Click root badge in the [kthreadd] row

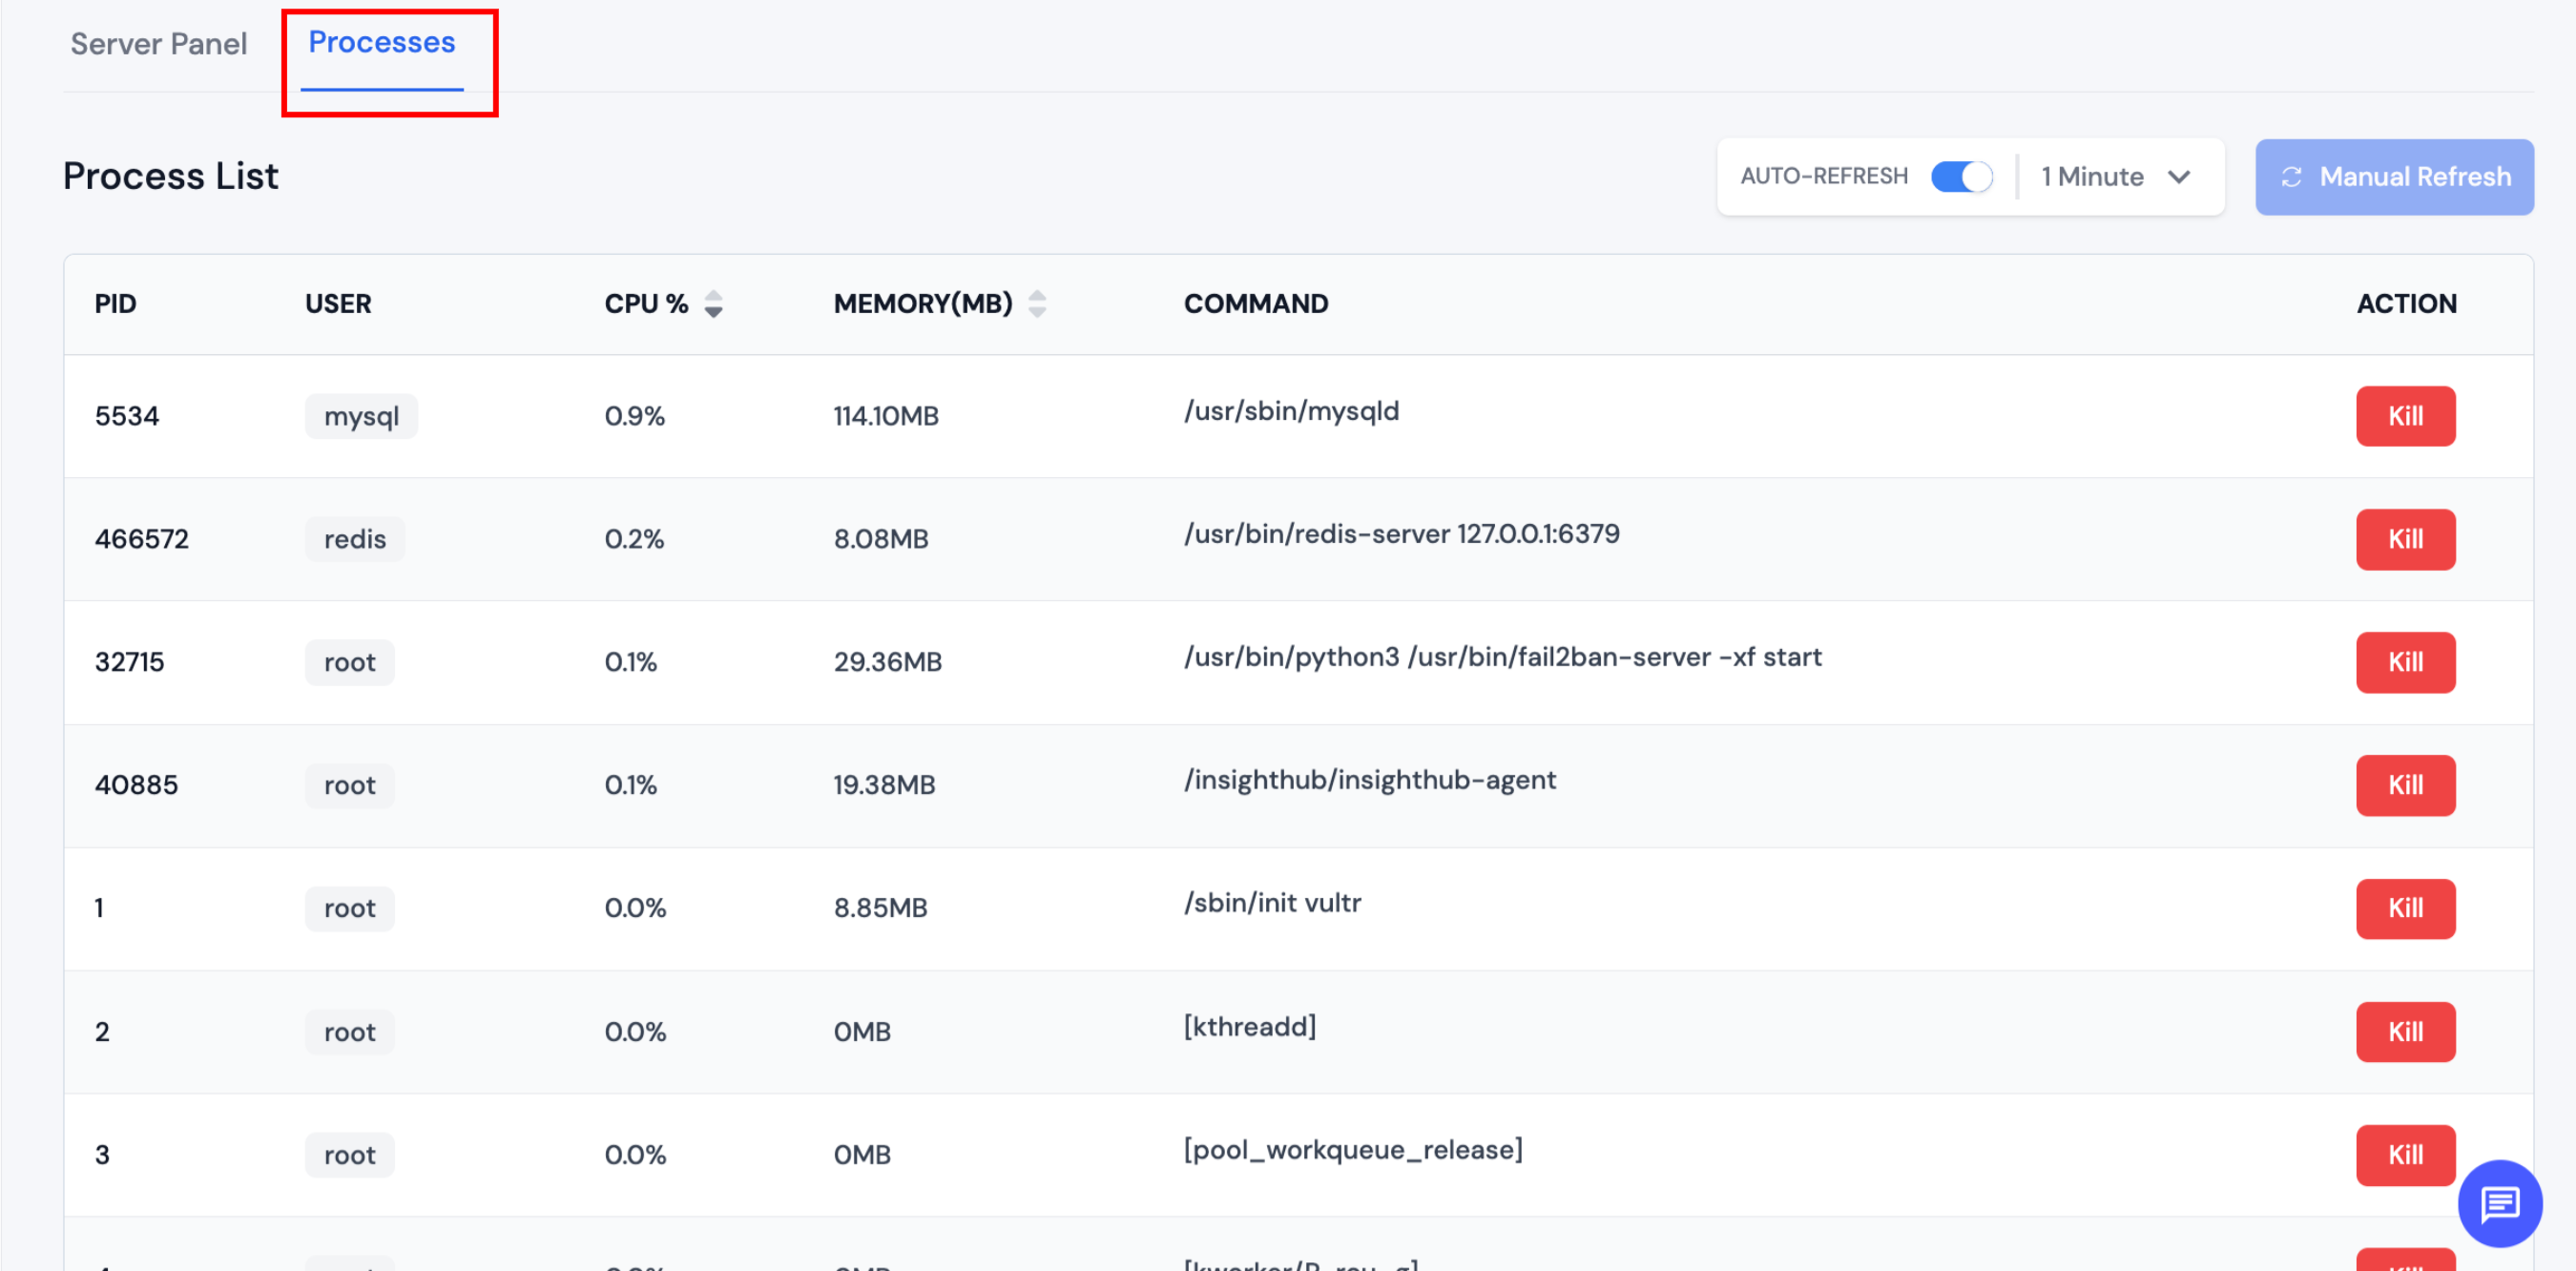(349, 1032)
